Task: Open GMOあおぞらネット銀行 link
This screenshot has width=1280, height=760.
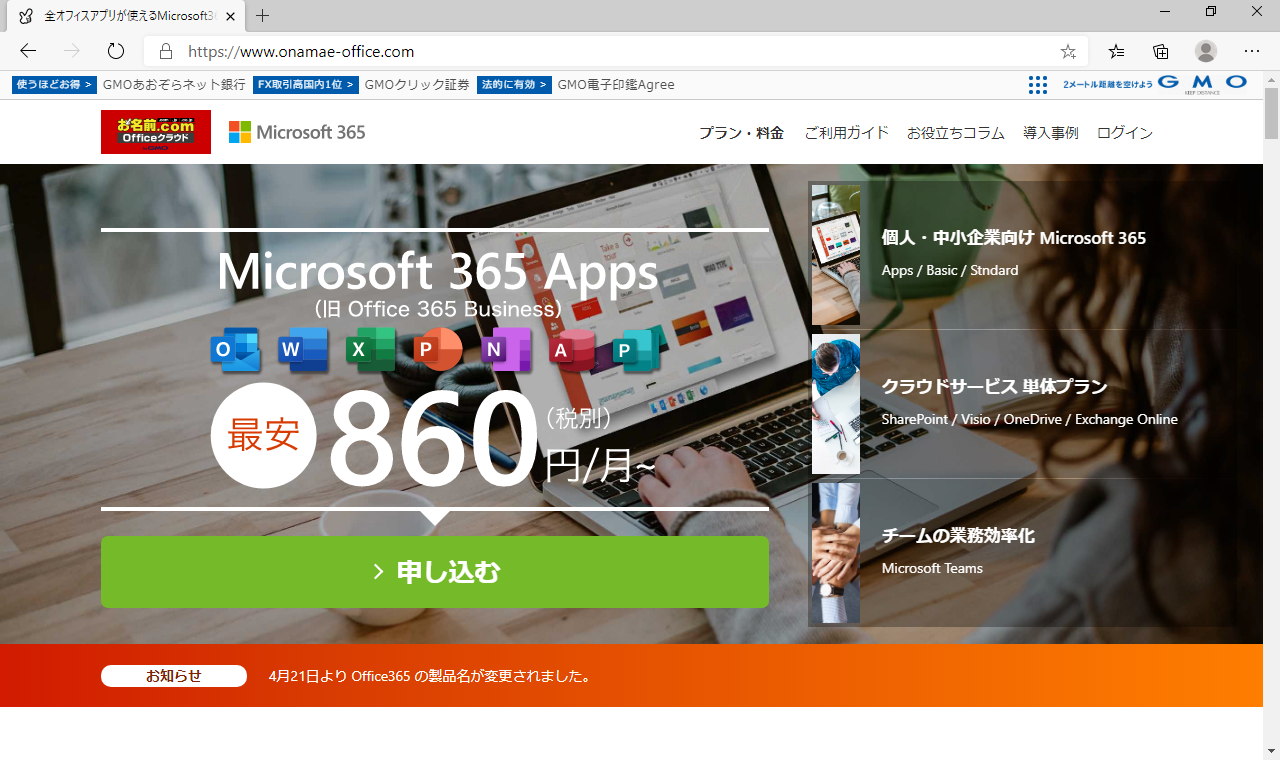Action: pos(174,85)
